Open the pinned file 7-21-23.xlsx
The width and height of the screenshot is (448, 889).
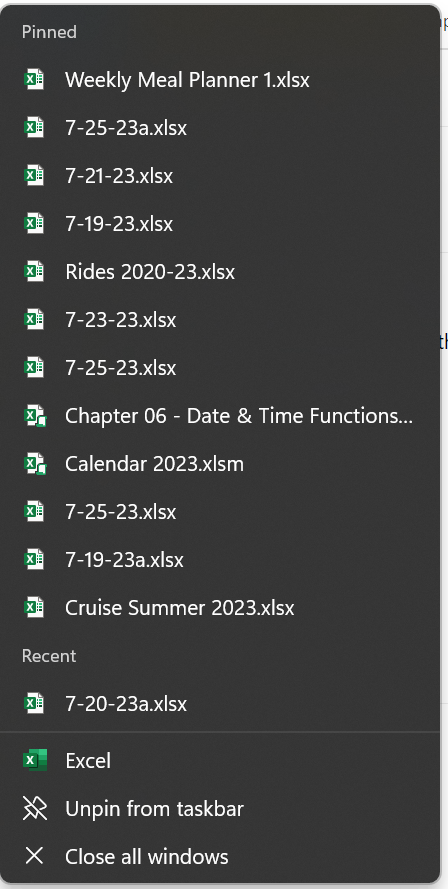[220, 176]
